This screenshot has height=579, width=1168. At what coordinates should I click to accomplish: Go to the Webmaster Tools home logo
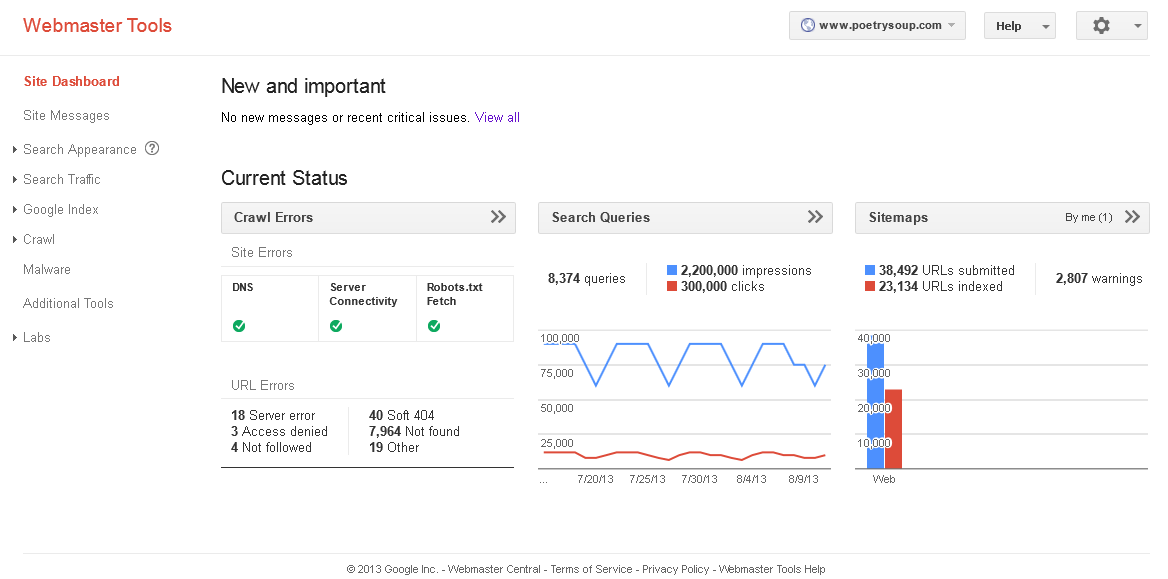coord(98,25)
